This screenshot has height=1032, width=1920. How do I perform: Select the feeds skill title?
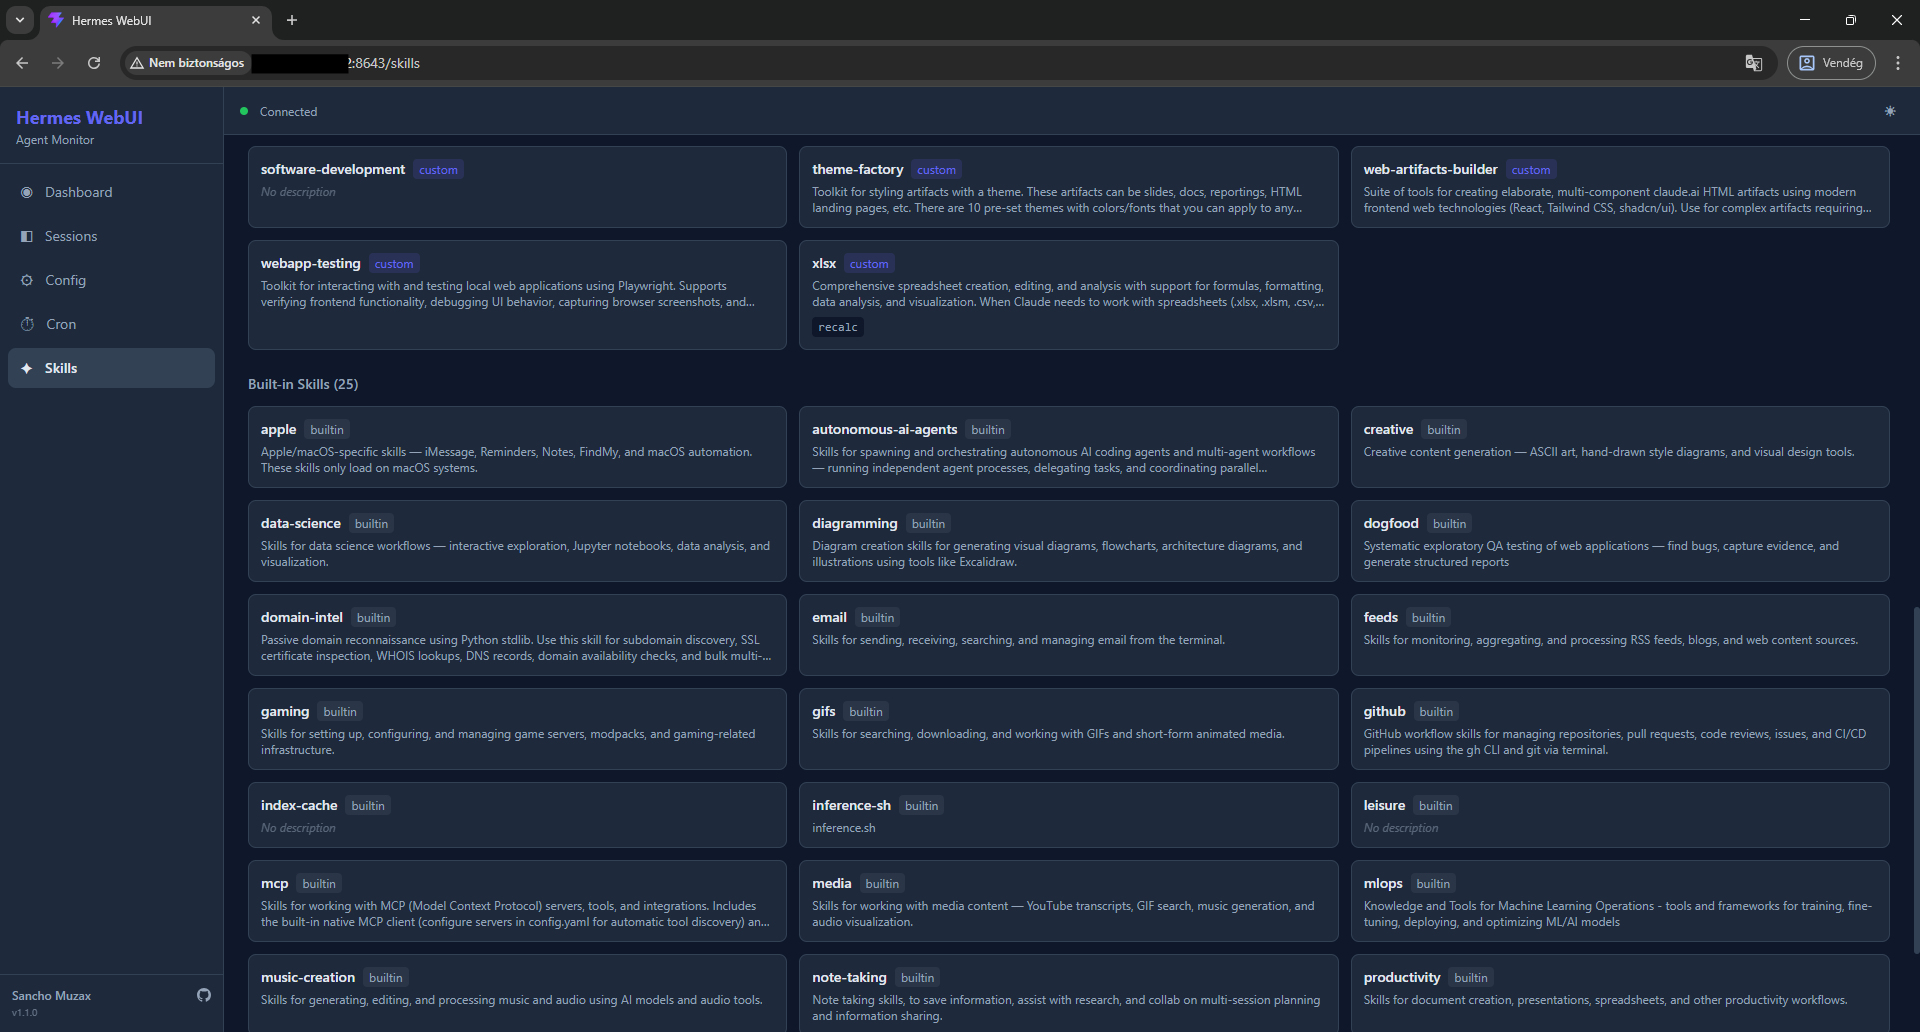pos(1380,617)
